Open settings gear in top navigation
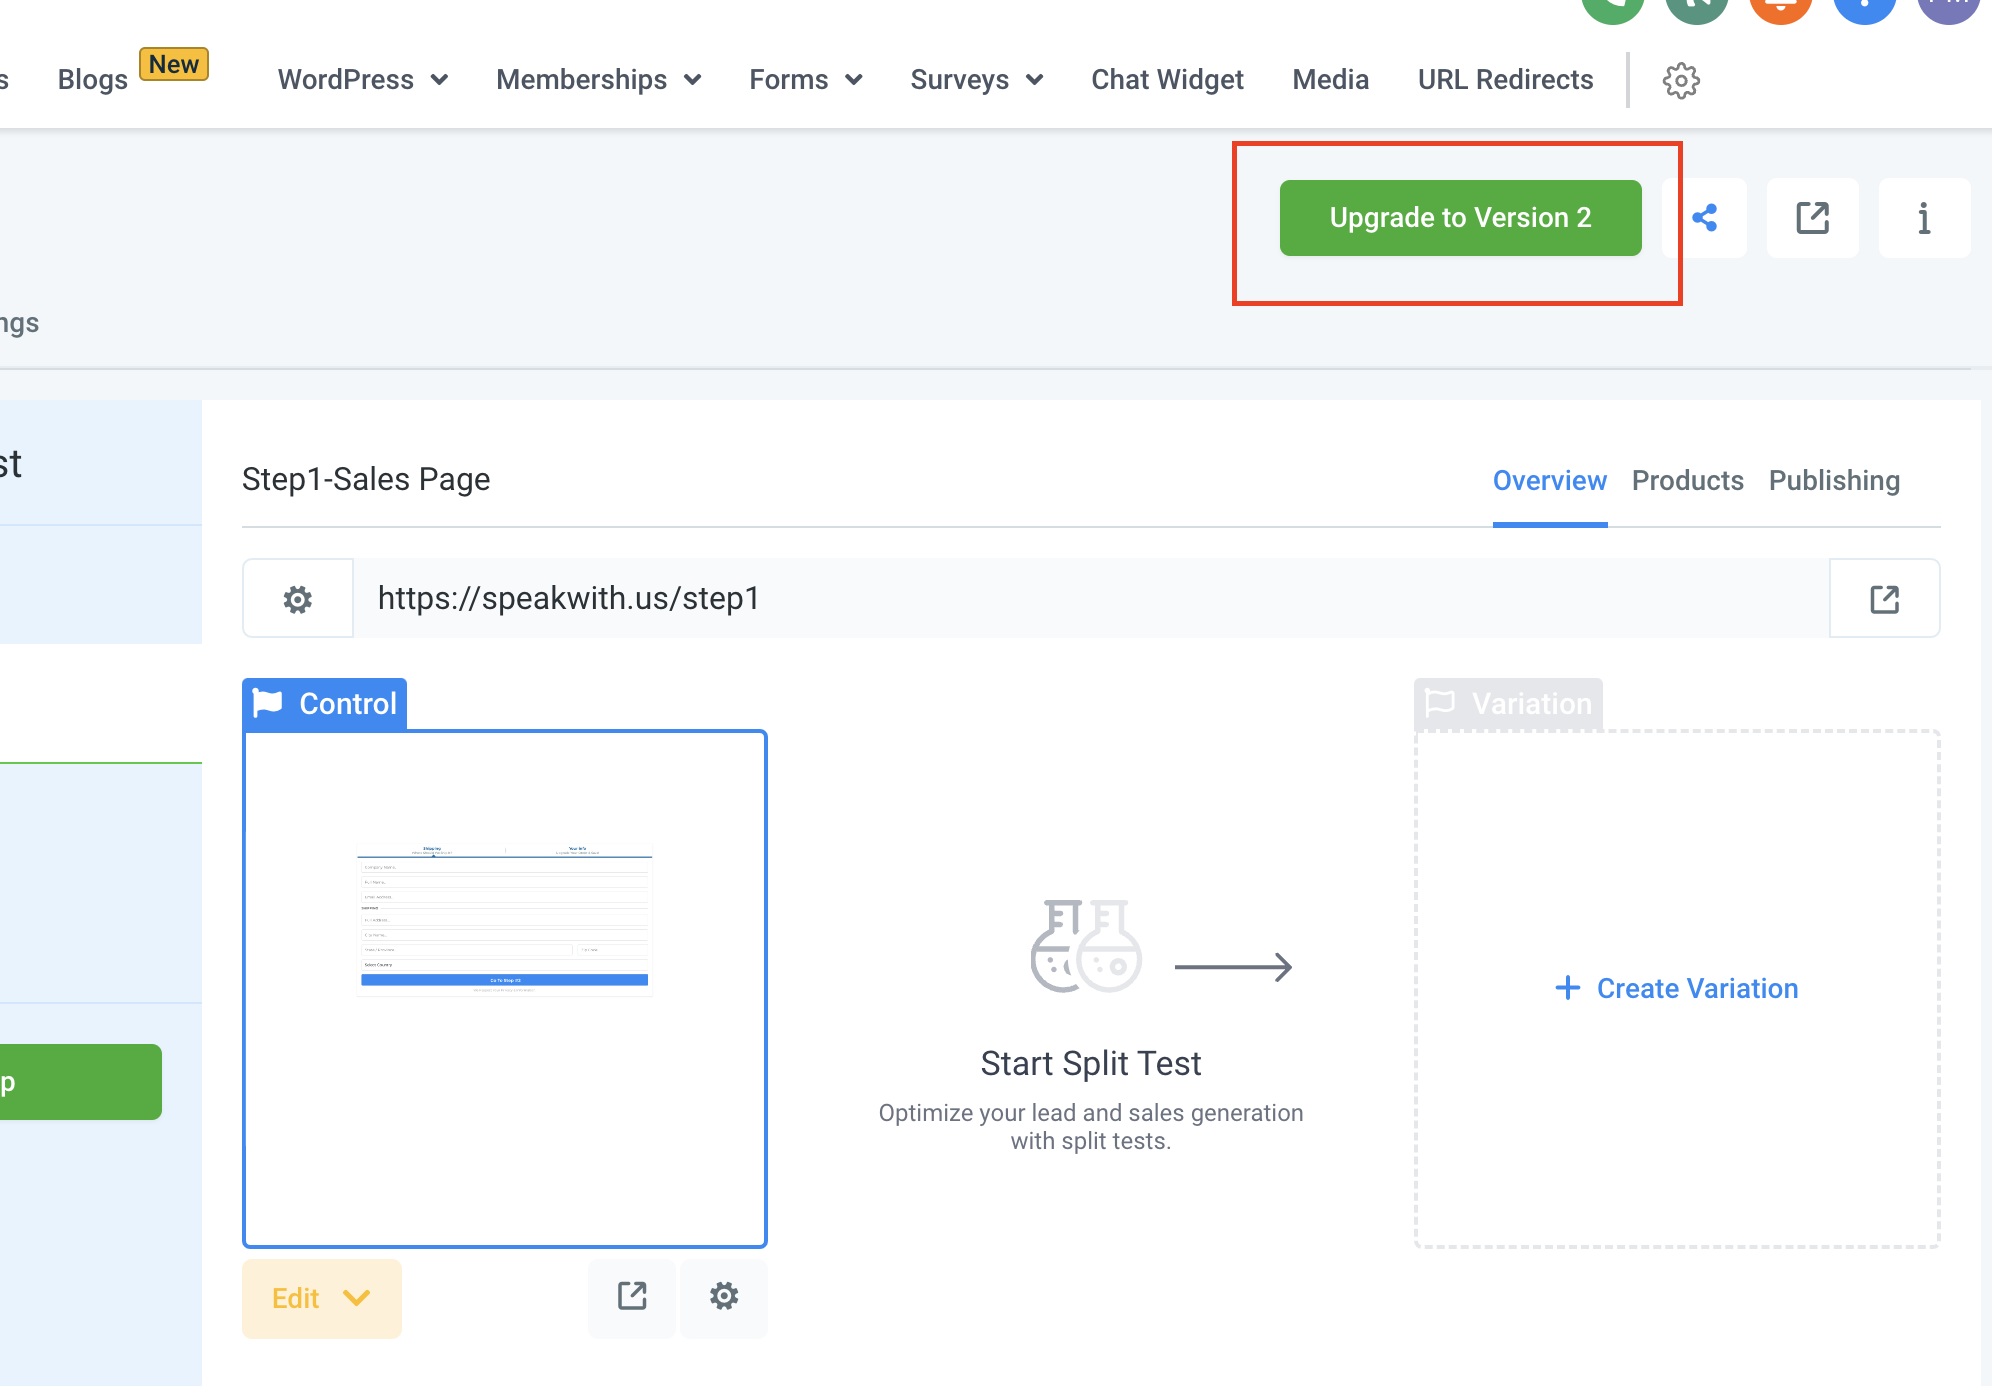Image resolution: width=1992 pixels, height=1386 pixels. point(1681,80)
